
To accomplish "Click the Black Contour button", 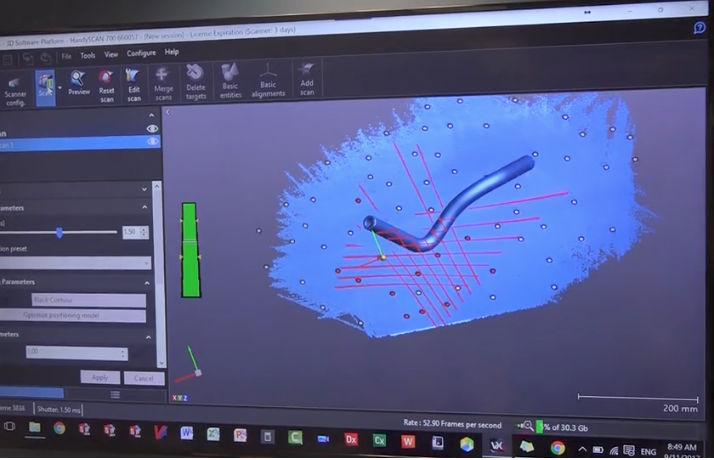I will (x=89, y=300).
